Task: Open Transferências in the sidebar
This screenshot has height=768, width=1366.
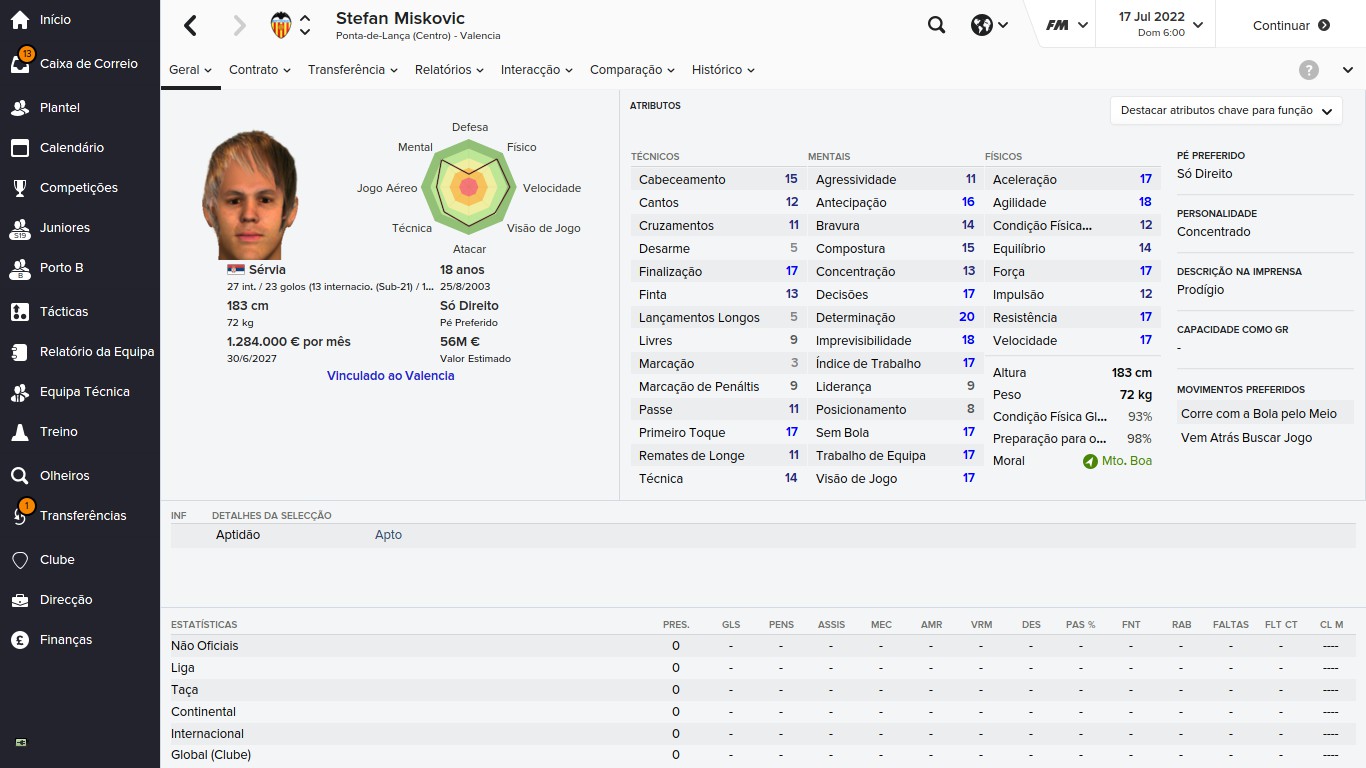Action: click(83, 516)
